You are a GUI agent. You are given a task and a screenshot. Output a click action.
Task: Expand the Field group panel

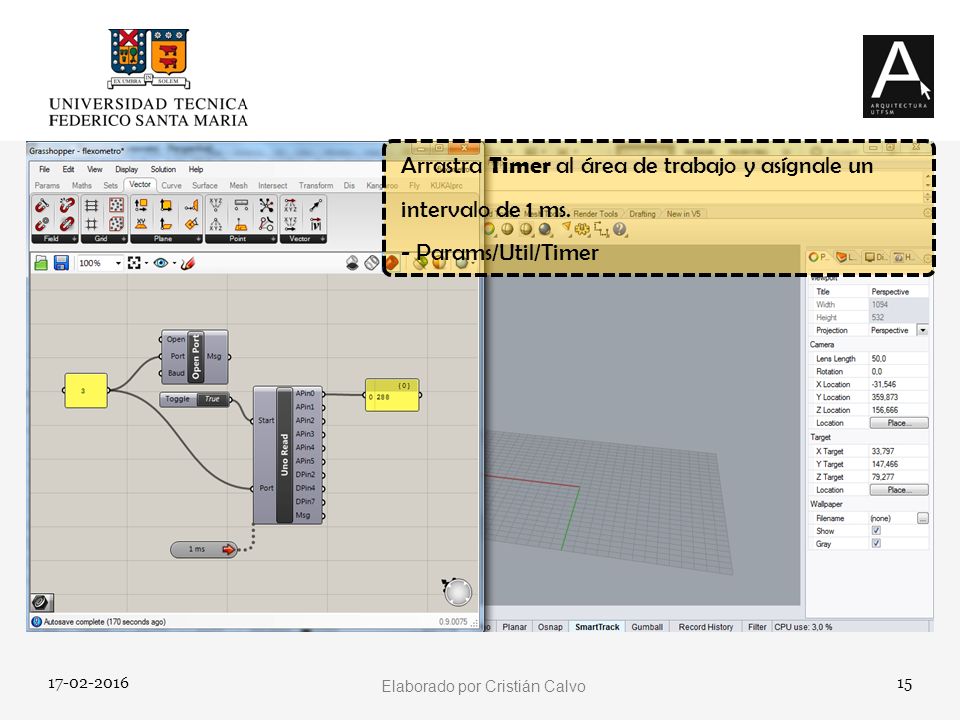pos(74,239)
